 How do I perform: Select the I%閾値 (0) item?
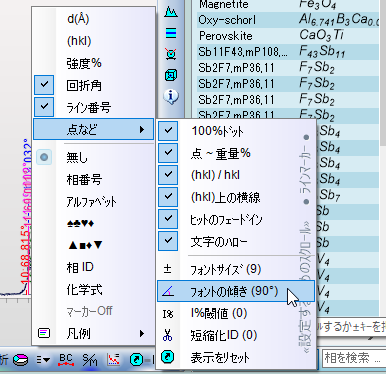tap(236, 313)
